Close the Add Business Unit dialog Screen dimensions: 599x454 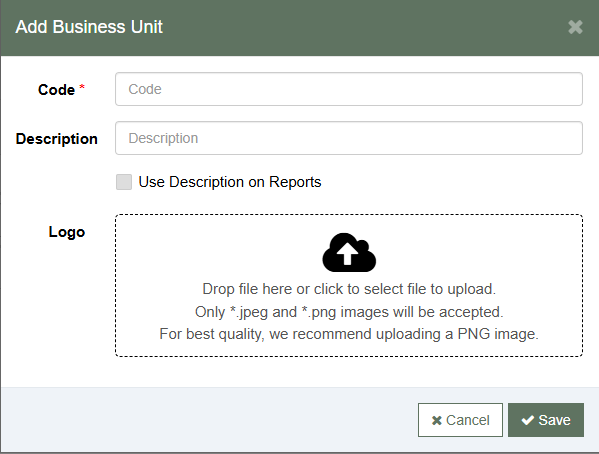click(x=575, y=27)
